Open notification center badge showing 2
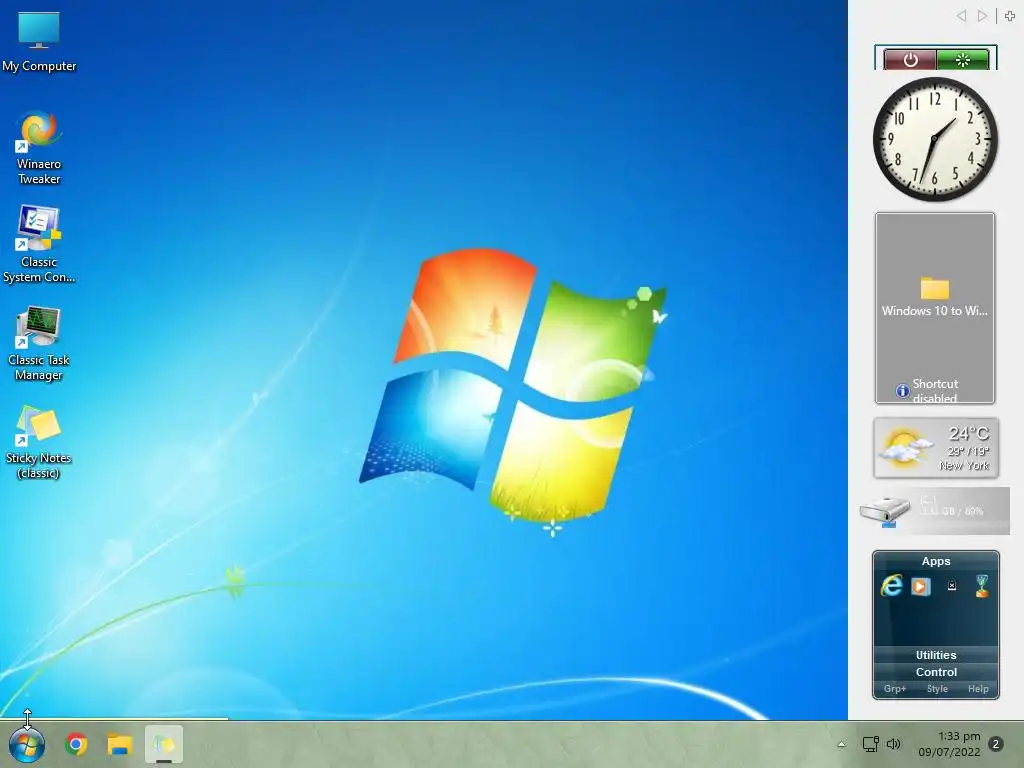 coord(996,744)
